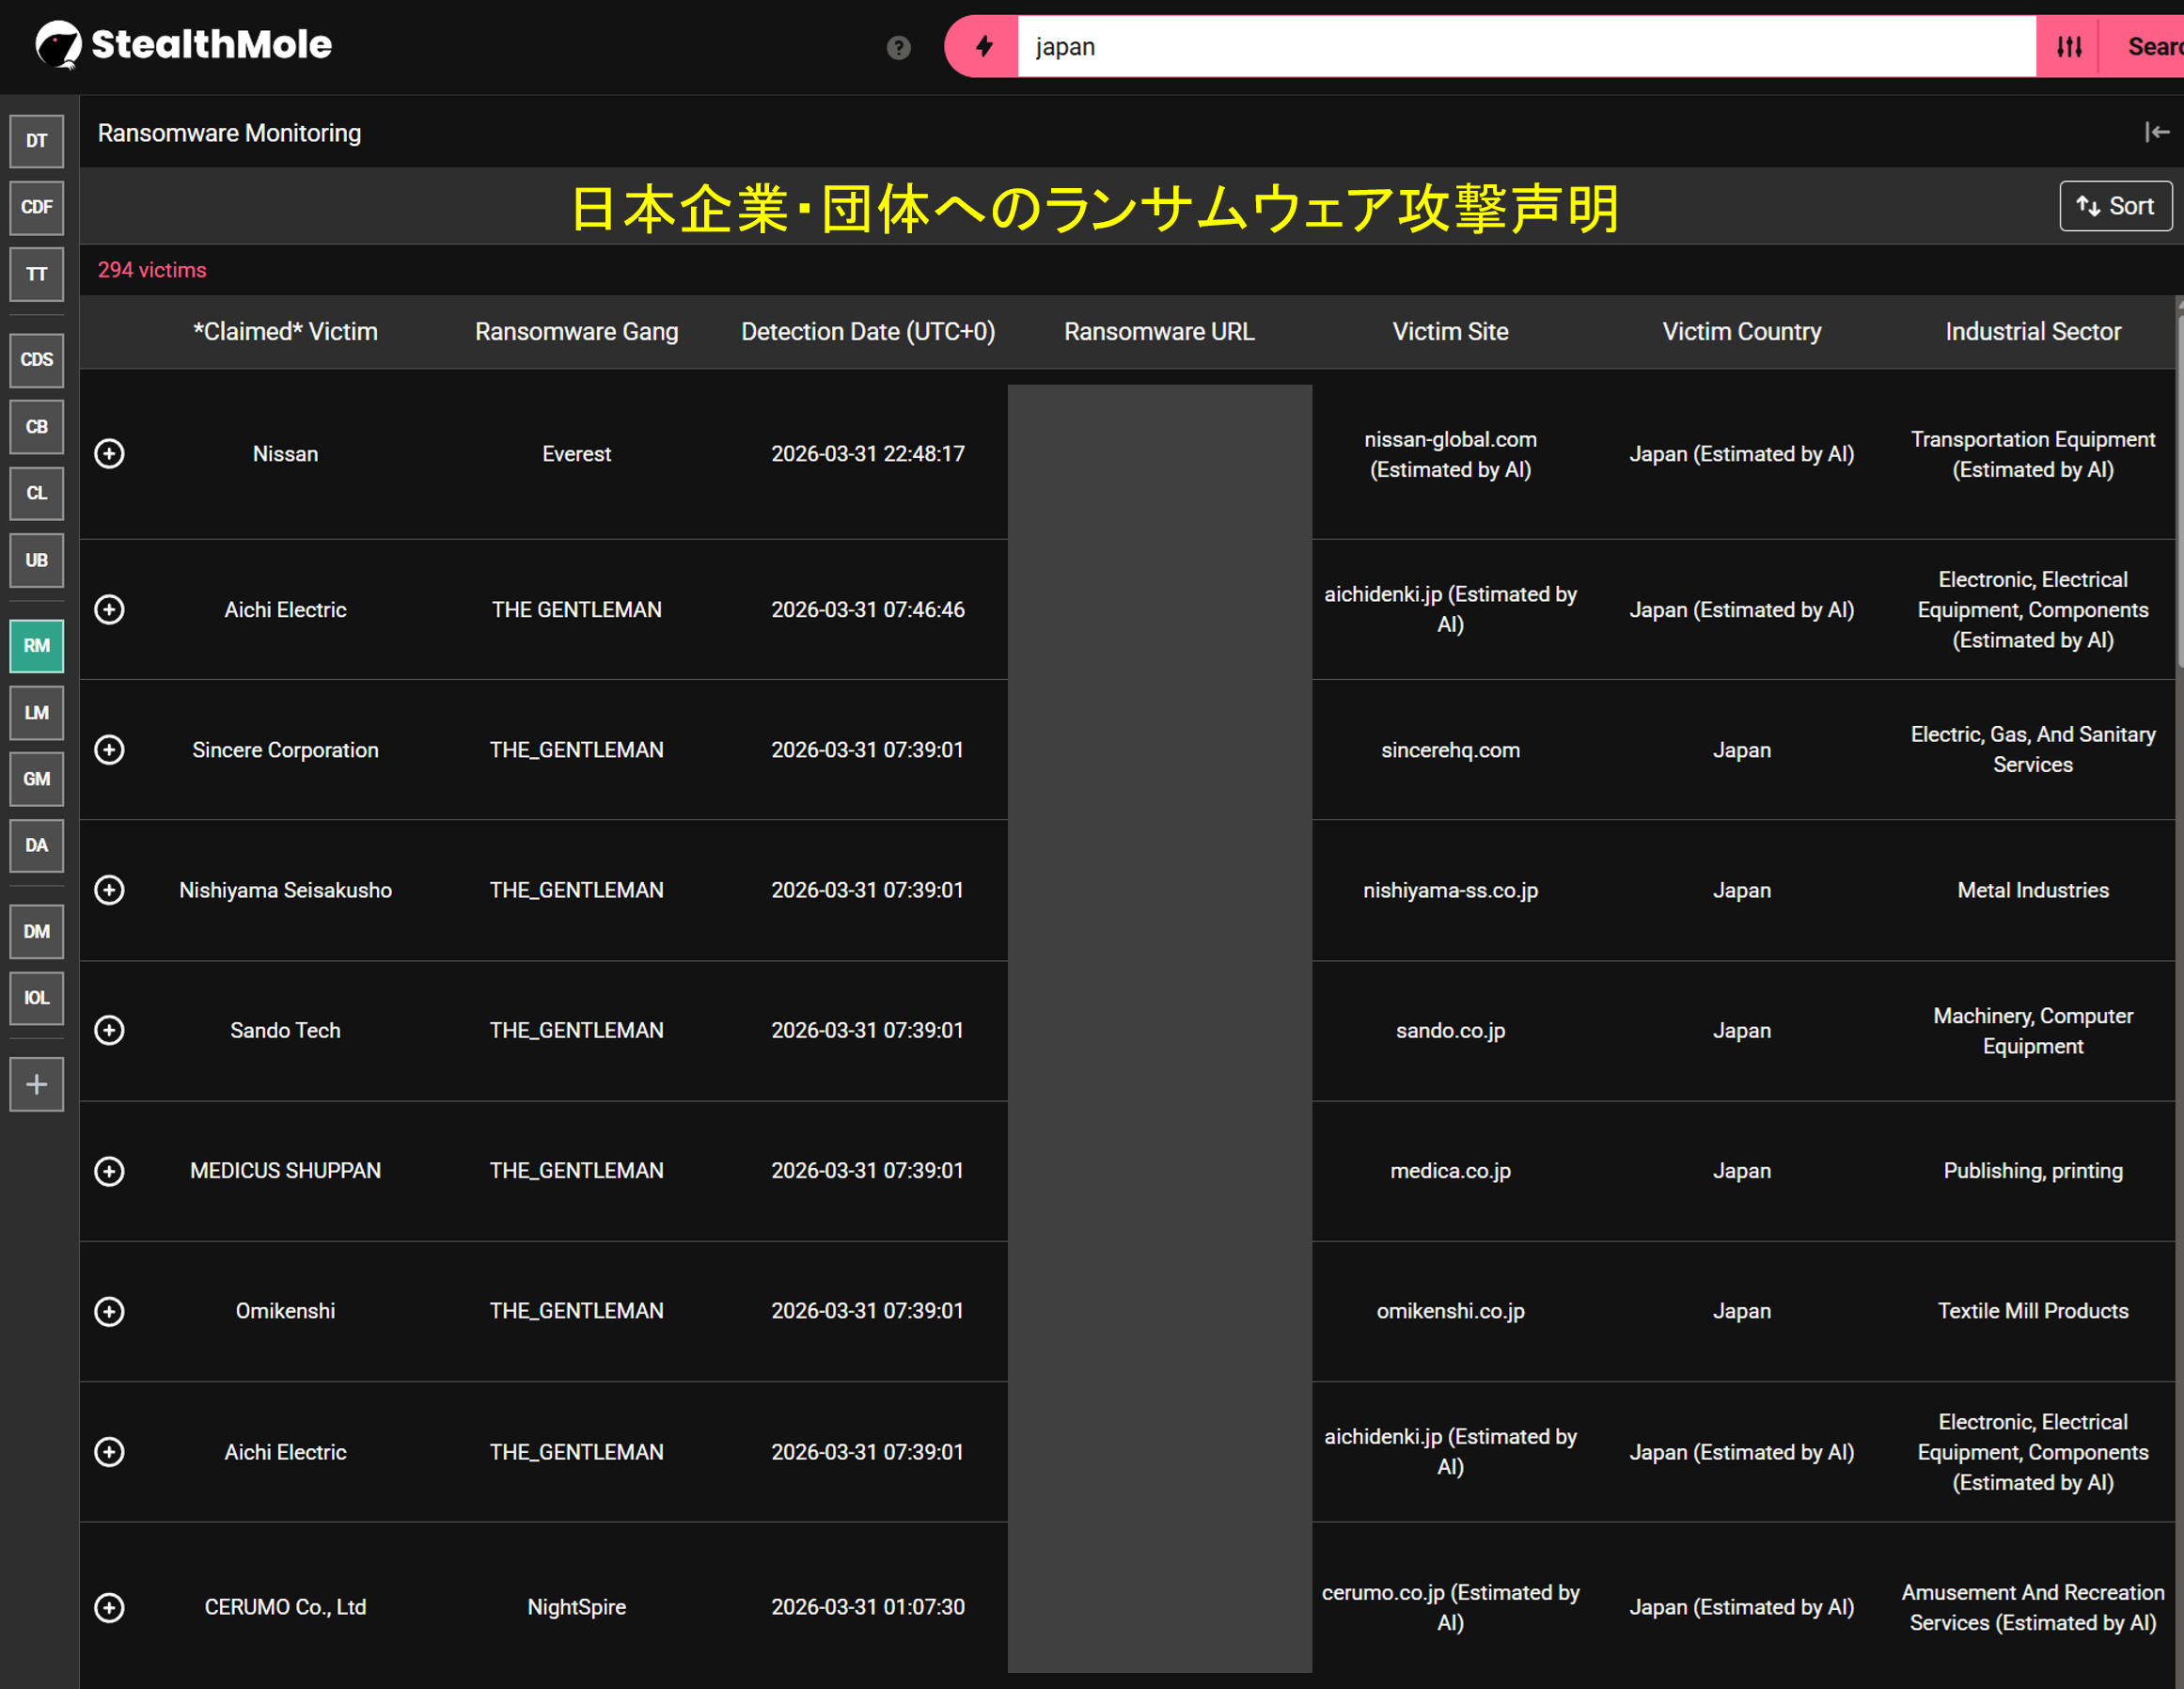Expand the Sincere Corporation row details
The width and height of the screenshot is (2184, 1689).
click(109, 750)
